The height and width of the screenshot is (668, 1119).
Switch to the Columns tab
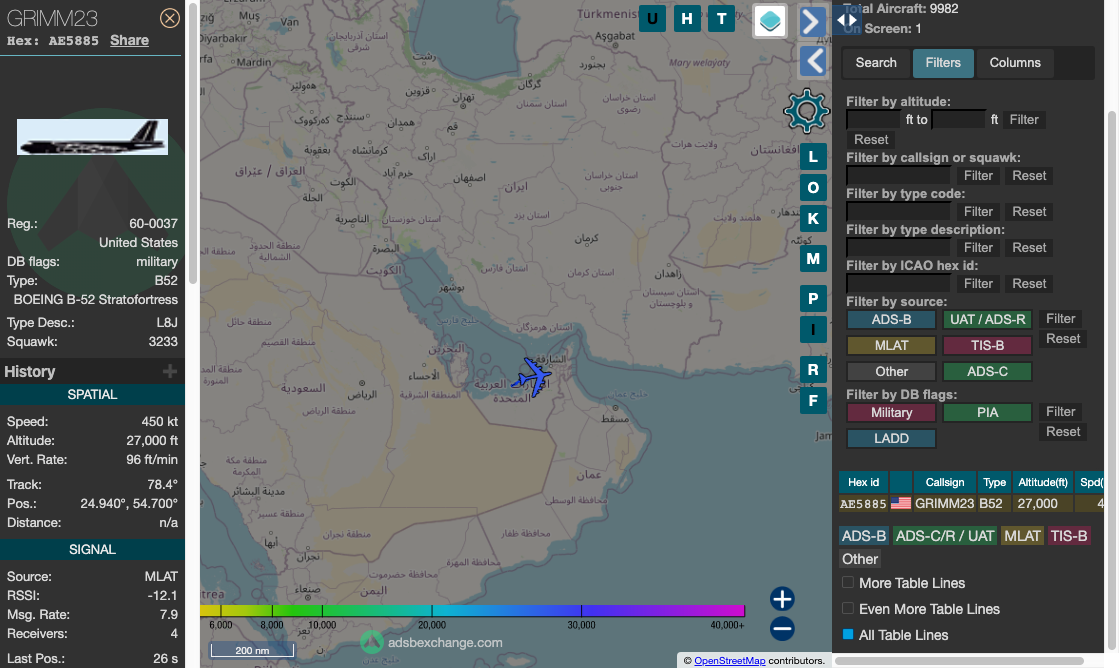(x=1015, y=63)
